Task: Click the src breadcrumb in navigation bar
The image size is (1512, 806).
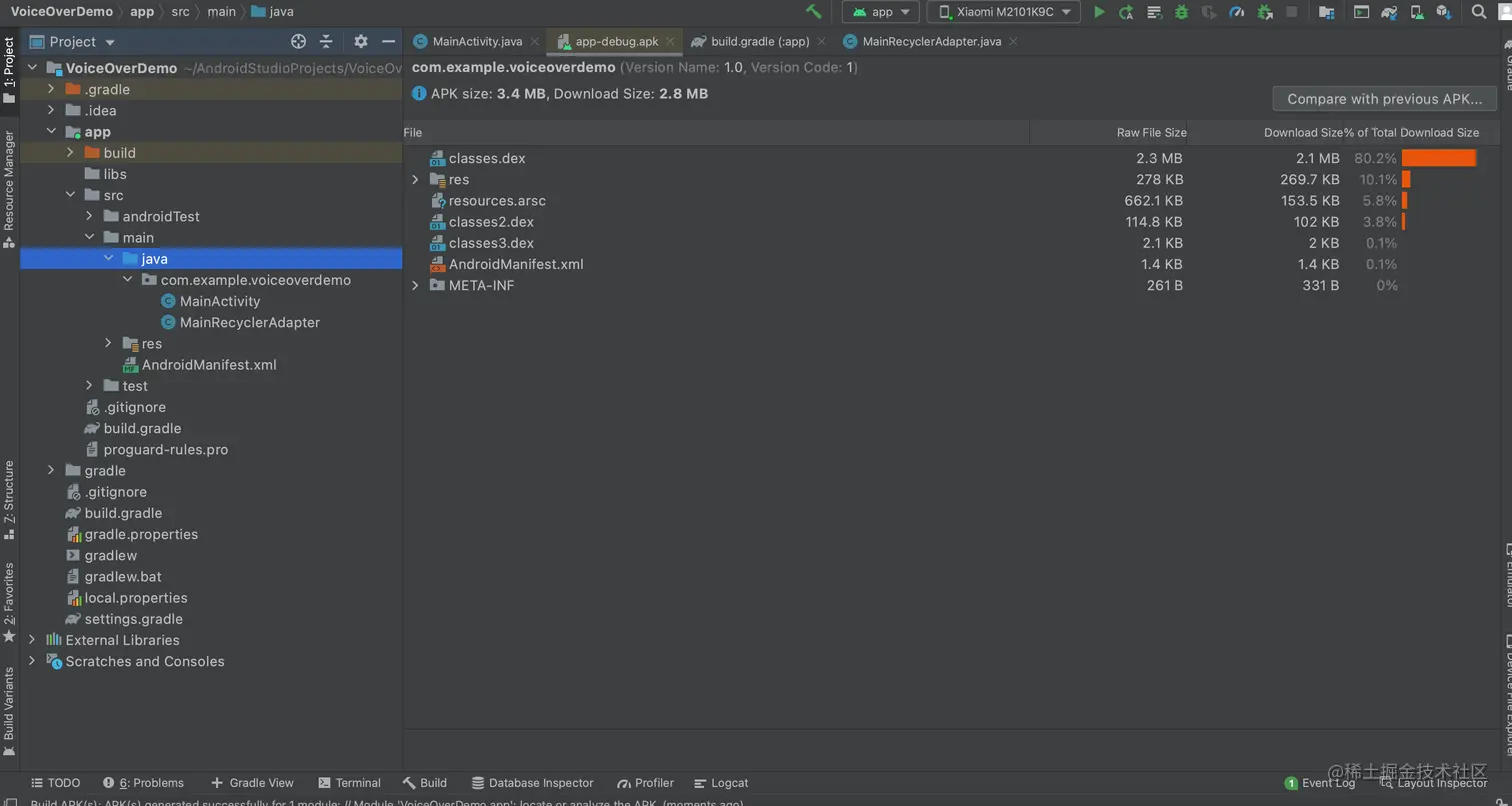Action: point(180,12)
